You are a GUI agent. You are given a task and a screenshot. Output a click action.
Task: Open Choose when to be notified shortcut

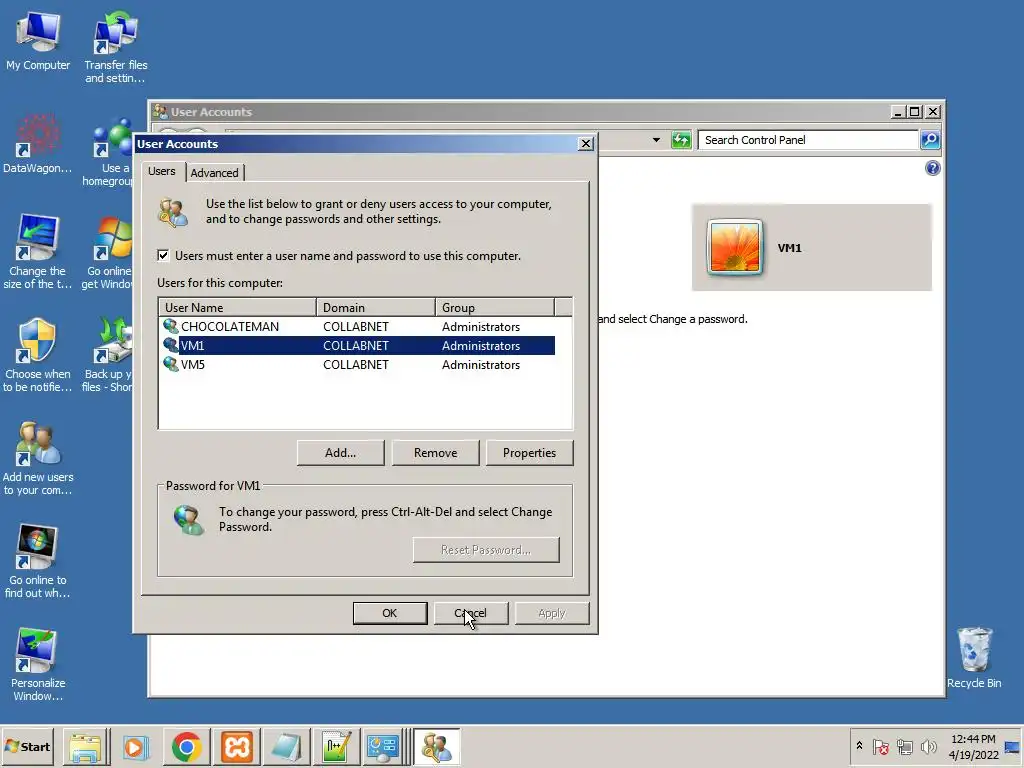[38, 355]
